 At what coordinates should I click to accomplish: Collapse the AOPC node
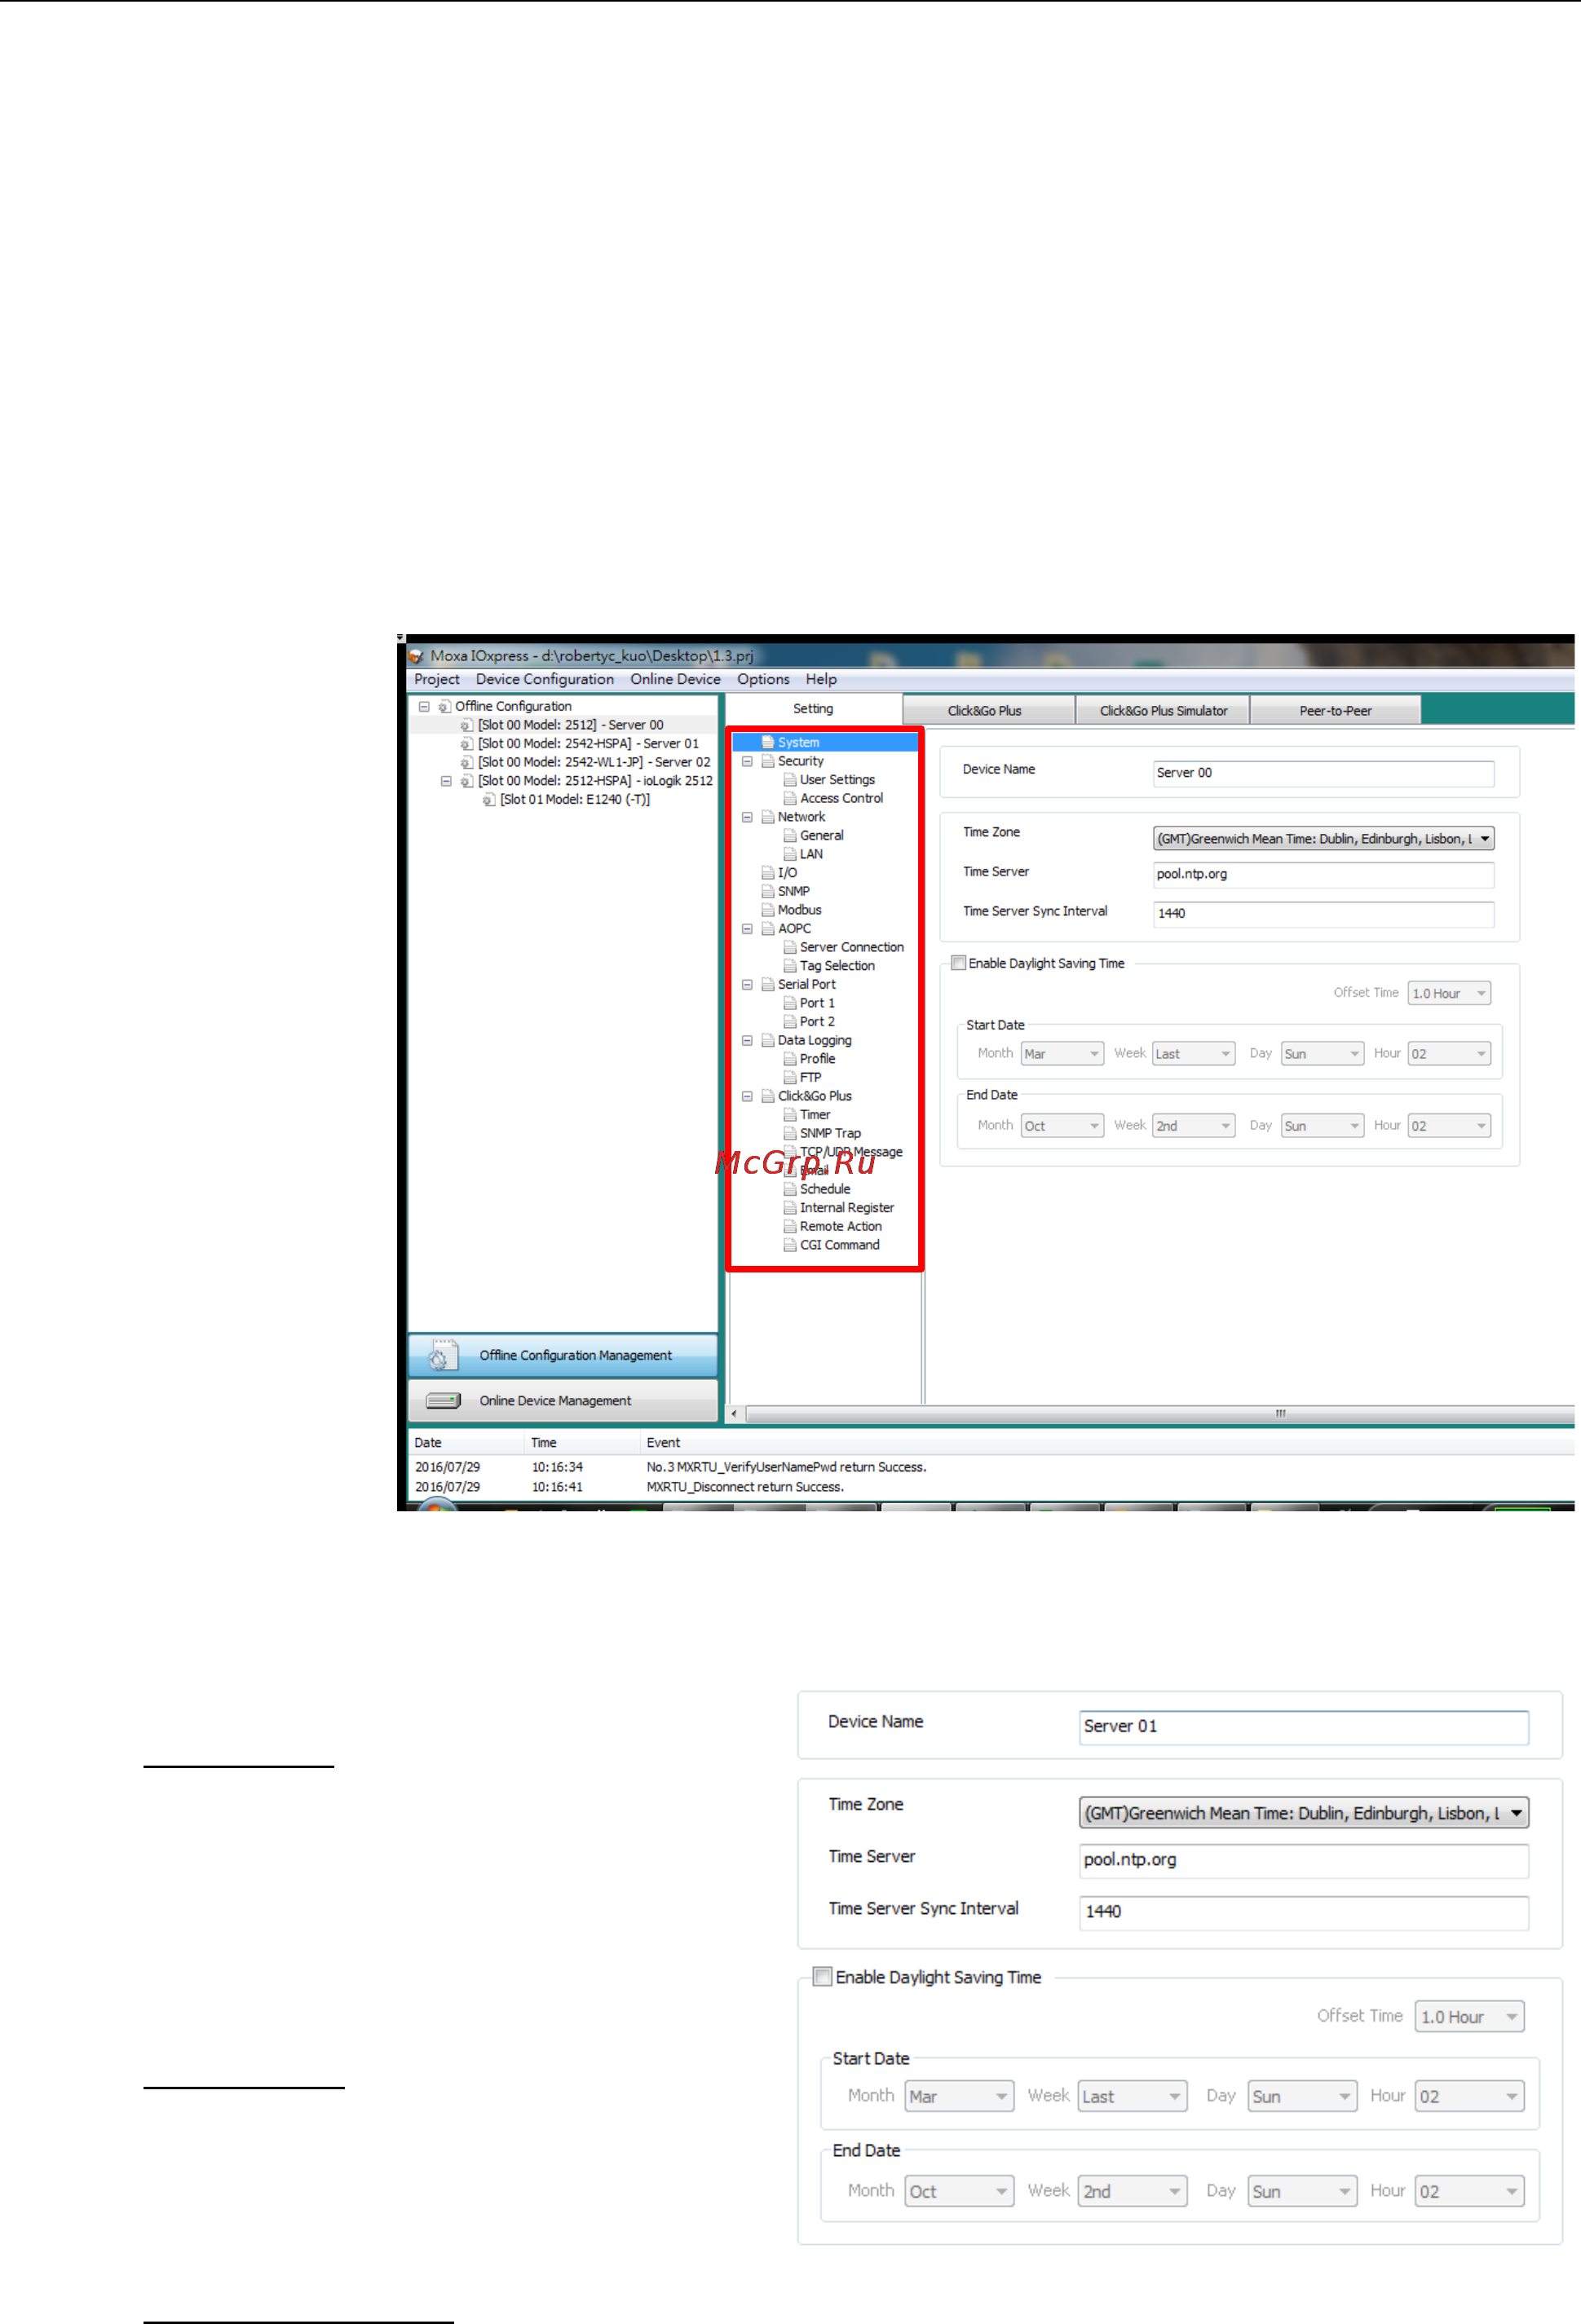point(747,929)
